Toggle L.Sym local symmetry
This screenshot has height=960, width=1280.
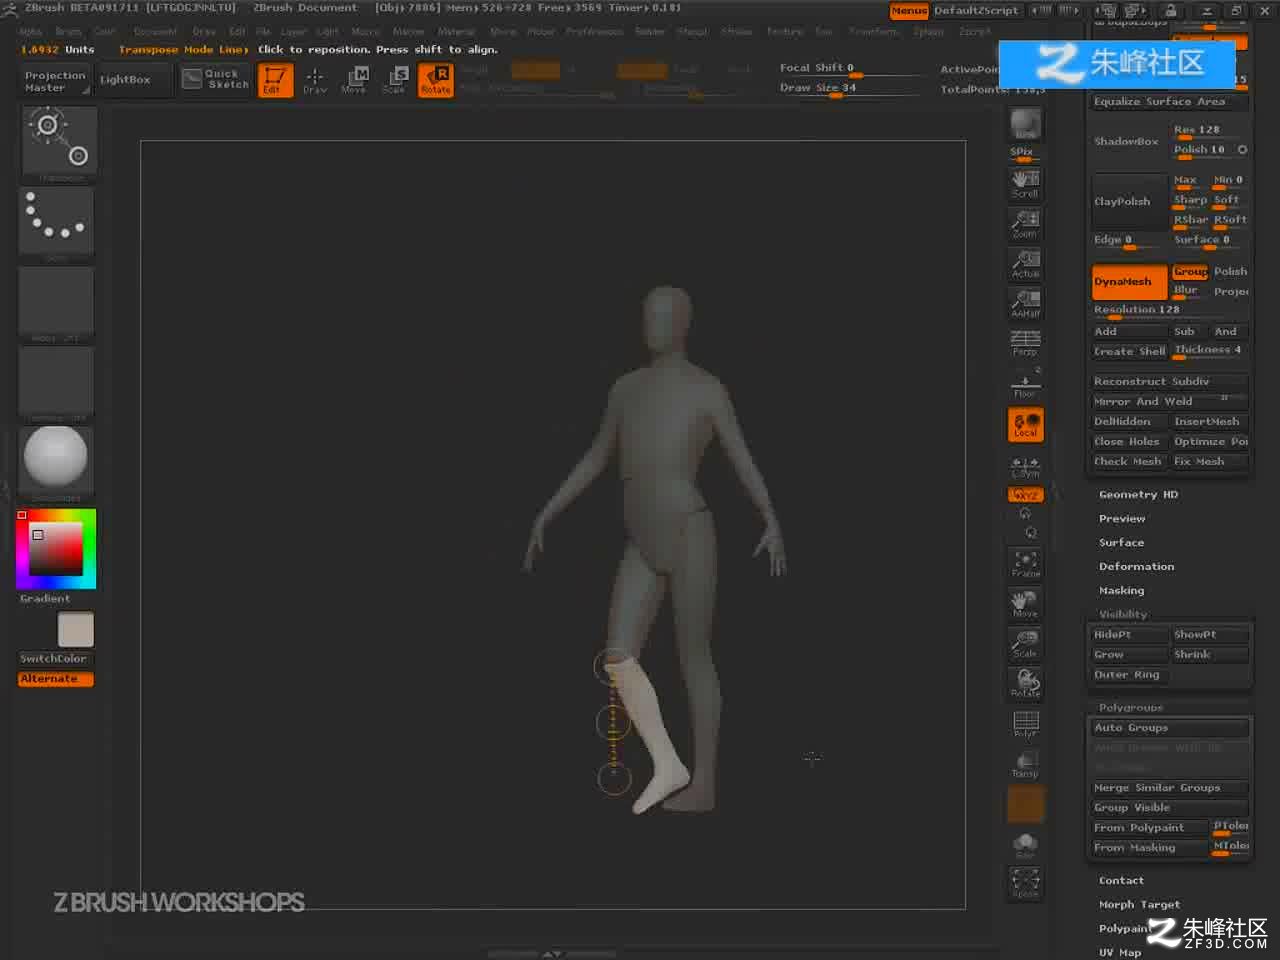pyautogui.click(x=1025, y=467)
